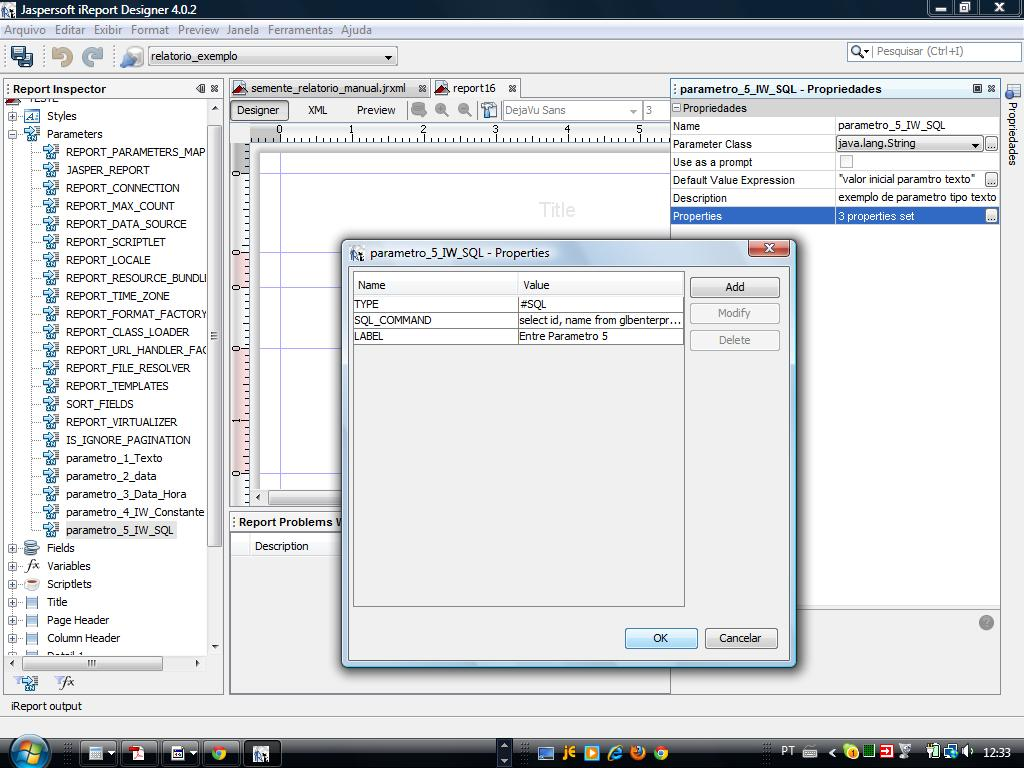This screenshot has width=1024, height=768.
Task: Expand the Scriptlets tree node
Action: [x=12, y=584]
